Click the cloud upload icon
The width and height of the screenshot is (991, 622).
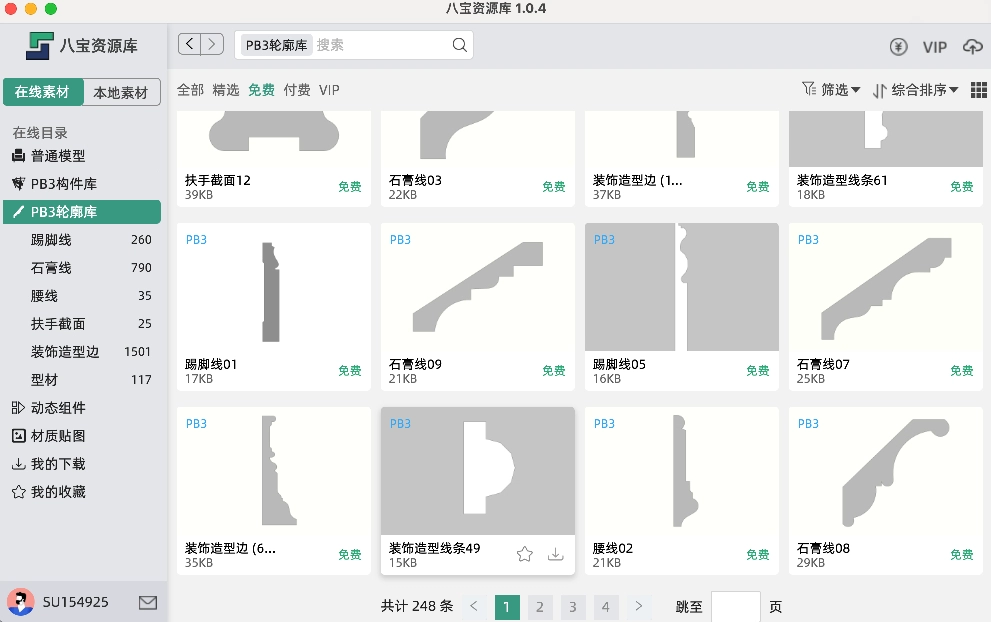pyautogui.click(x=972, y=47)
